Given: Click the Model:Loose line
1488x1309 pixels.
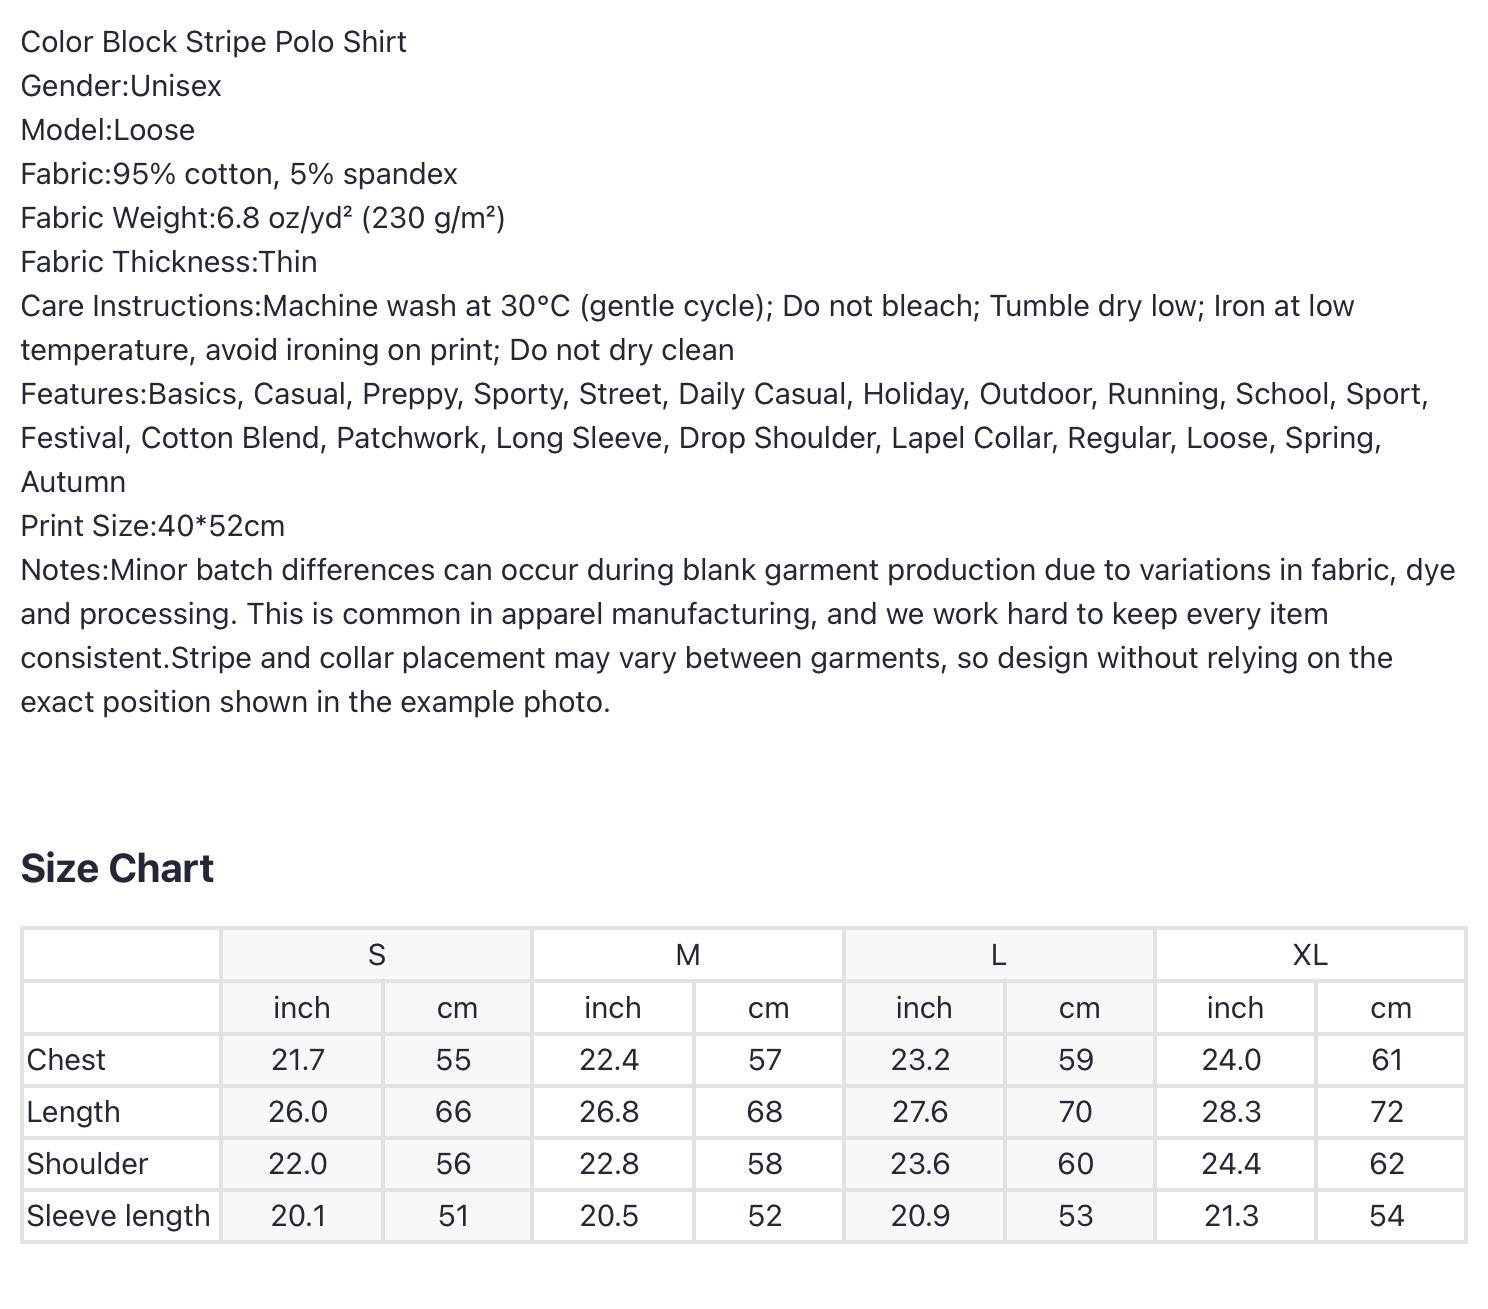Looking at the screenshot, I should click(108, 130).
